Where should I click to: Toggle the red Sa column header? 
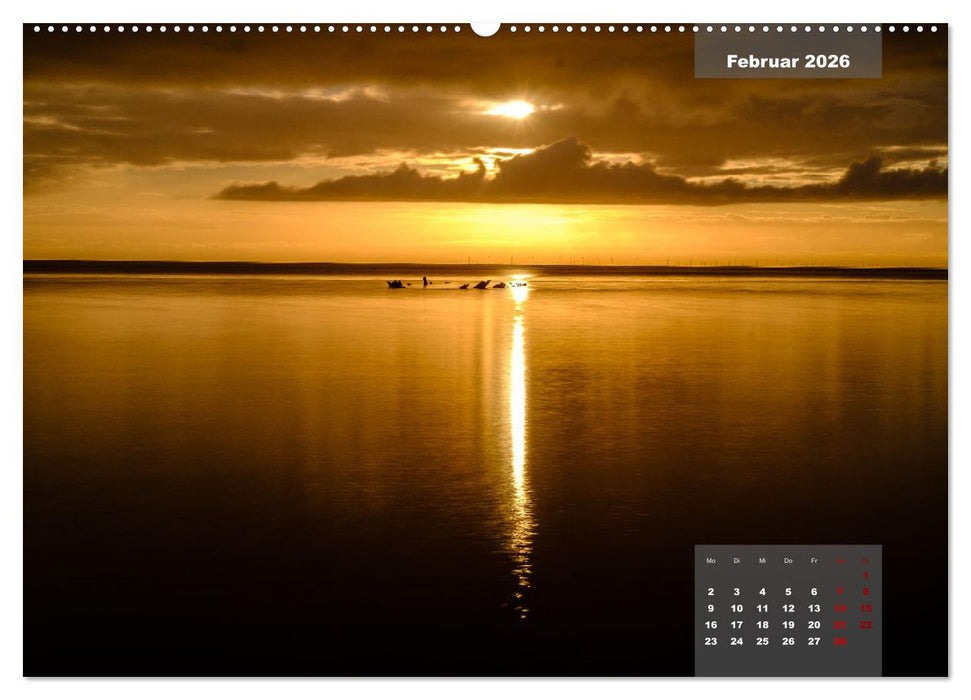point(840,560)
